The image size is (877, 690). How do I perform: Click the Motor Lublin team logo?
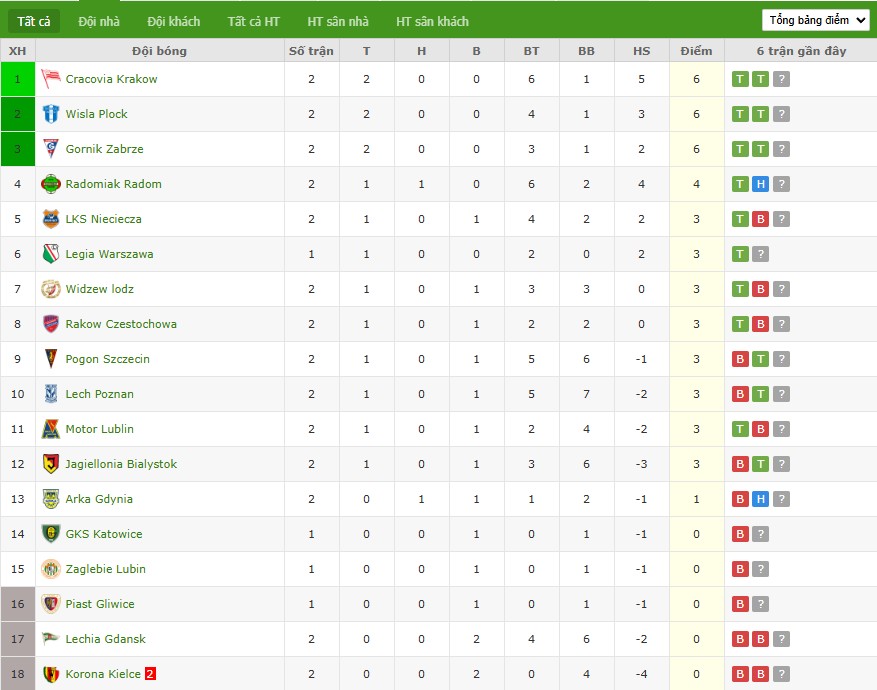click(51, 429)
